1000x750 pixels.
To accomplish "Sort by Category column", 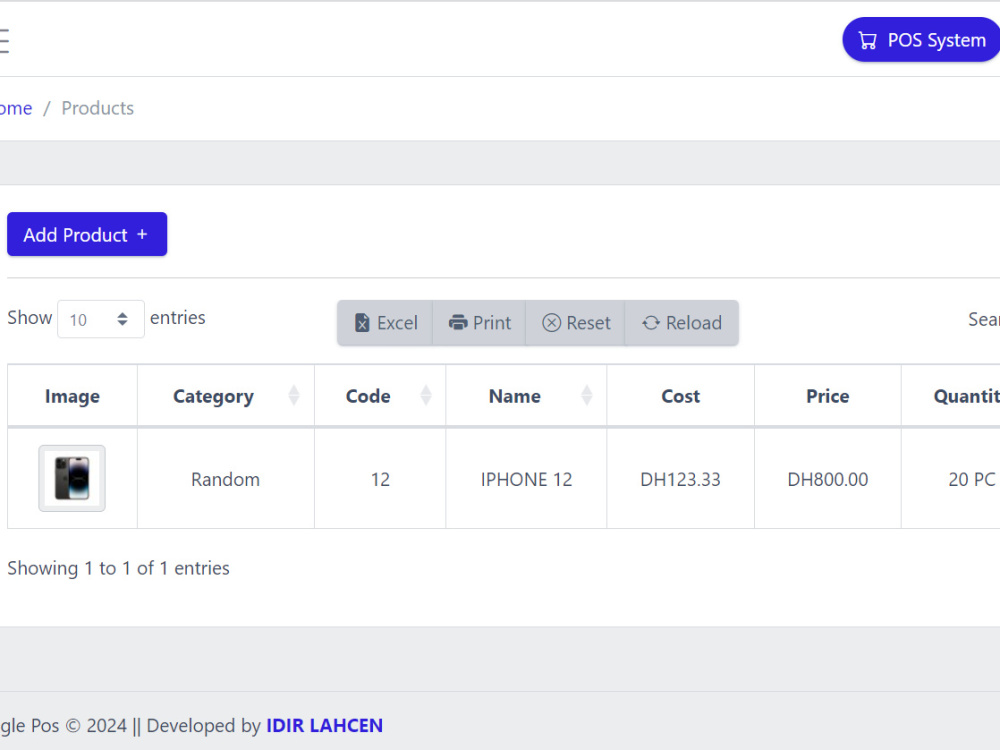I will point(226,396).
